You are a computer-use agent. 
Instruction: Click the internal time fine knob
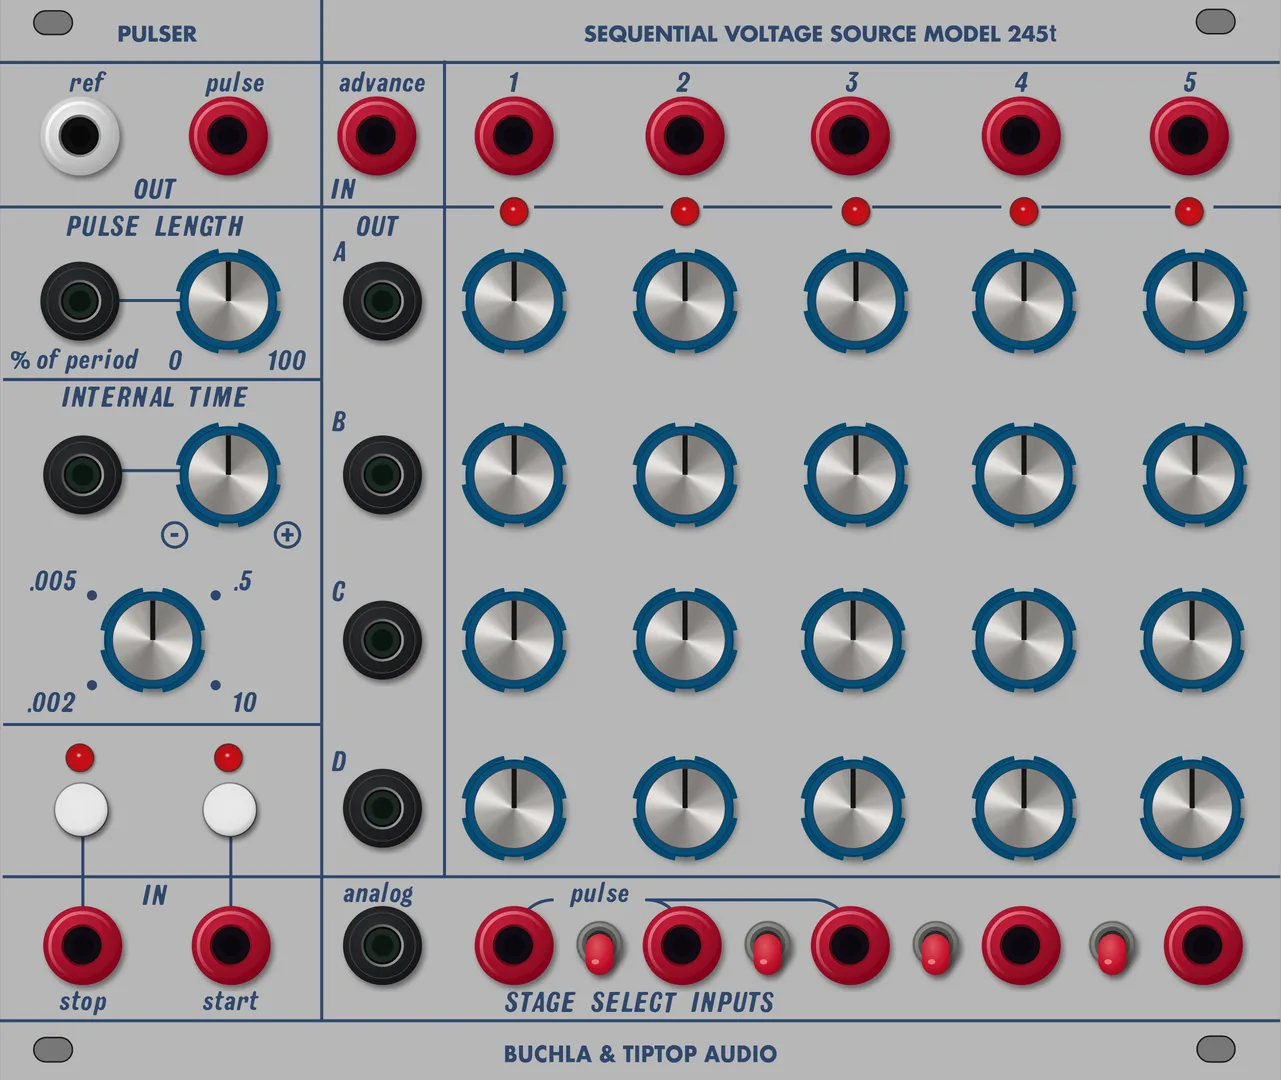pyautogui.click(x=228, y=474)
